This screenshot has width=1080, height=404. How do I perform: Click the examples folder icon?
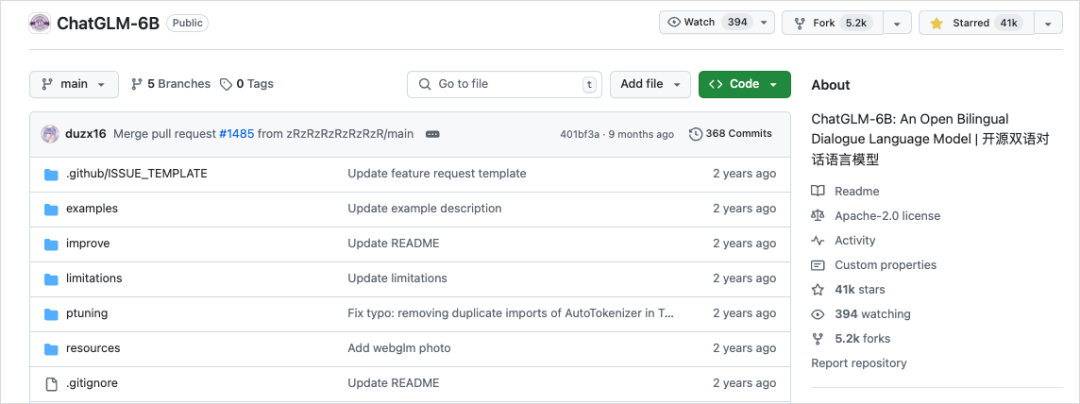52,209
